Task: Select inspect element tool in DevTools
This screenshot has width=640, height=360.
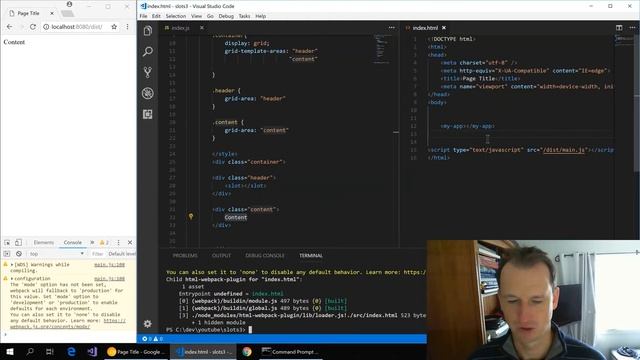Action: 7,242
